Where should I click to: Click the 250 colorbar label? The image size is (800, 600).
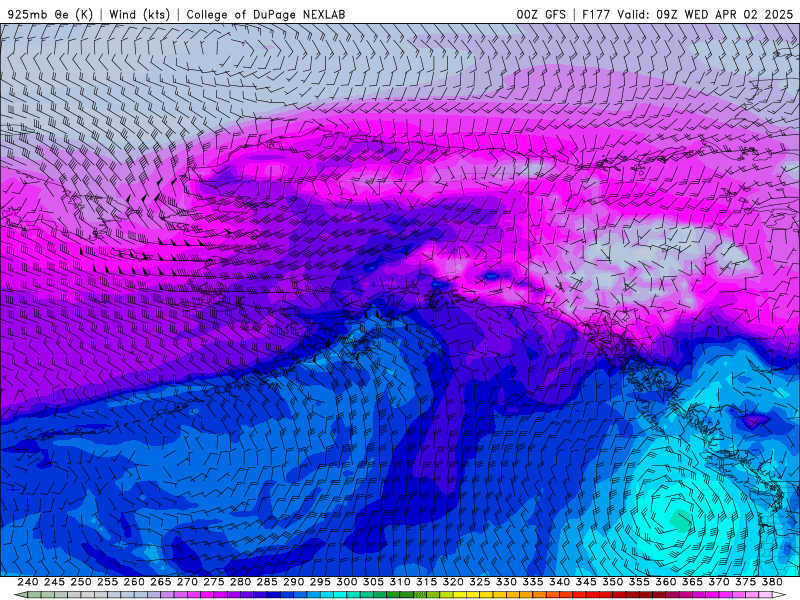point(81,582)
